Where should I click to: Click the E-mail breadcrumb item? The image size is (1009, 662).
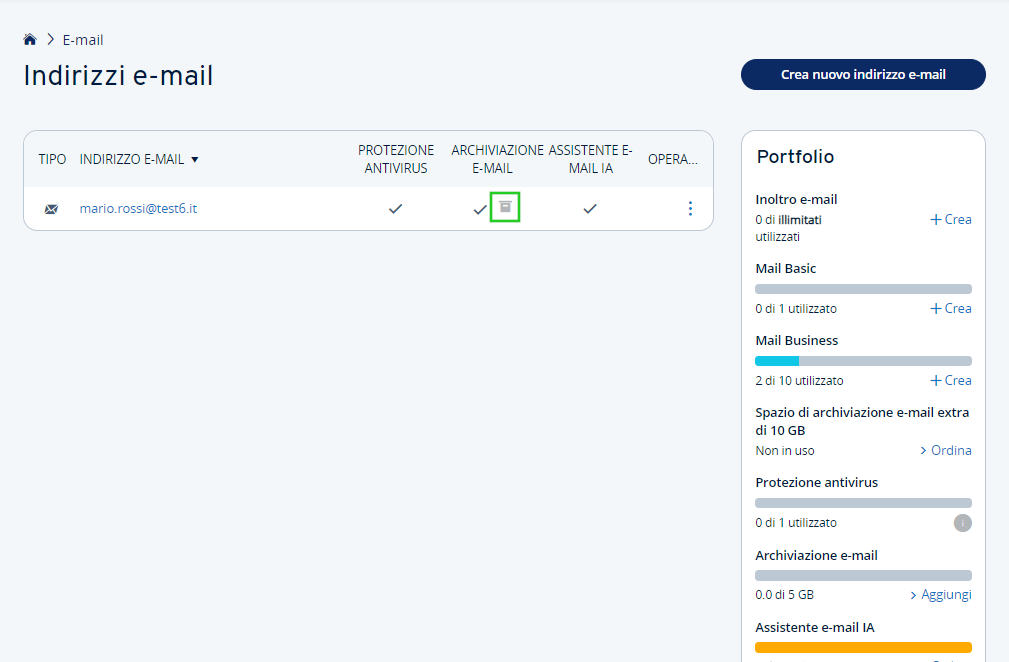[83, 40]
